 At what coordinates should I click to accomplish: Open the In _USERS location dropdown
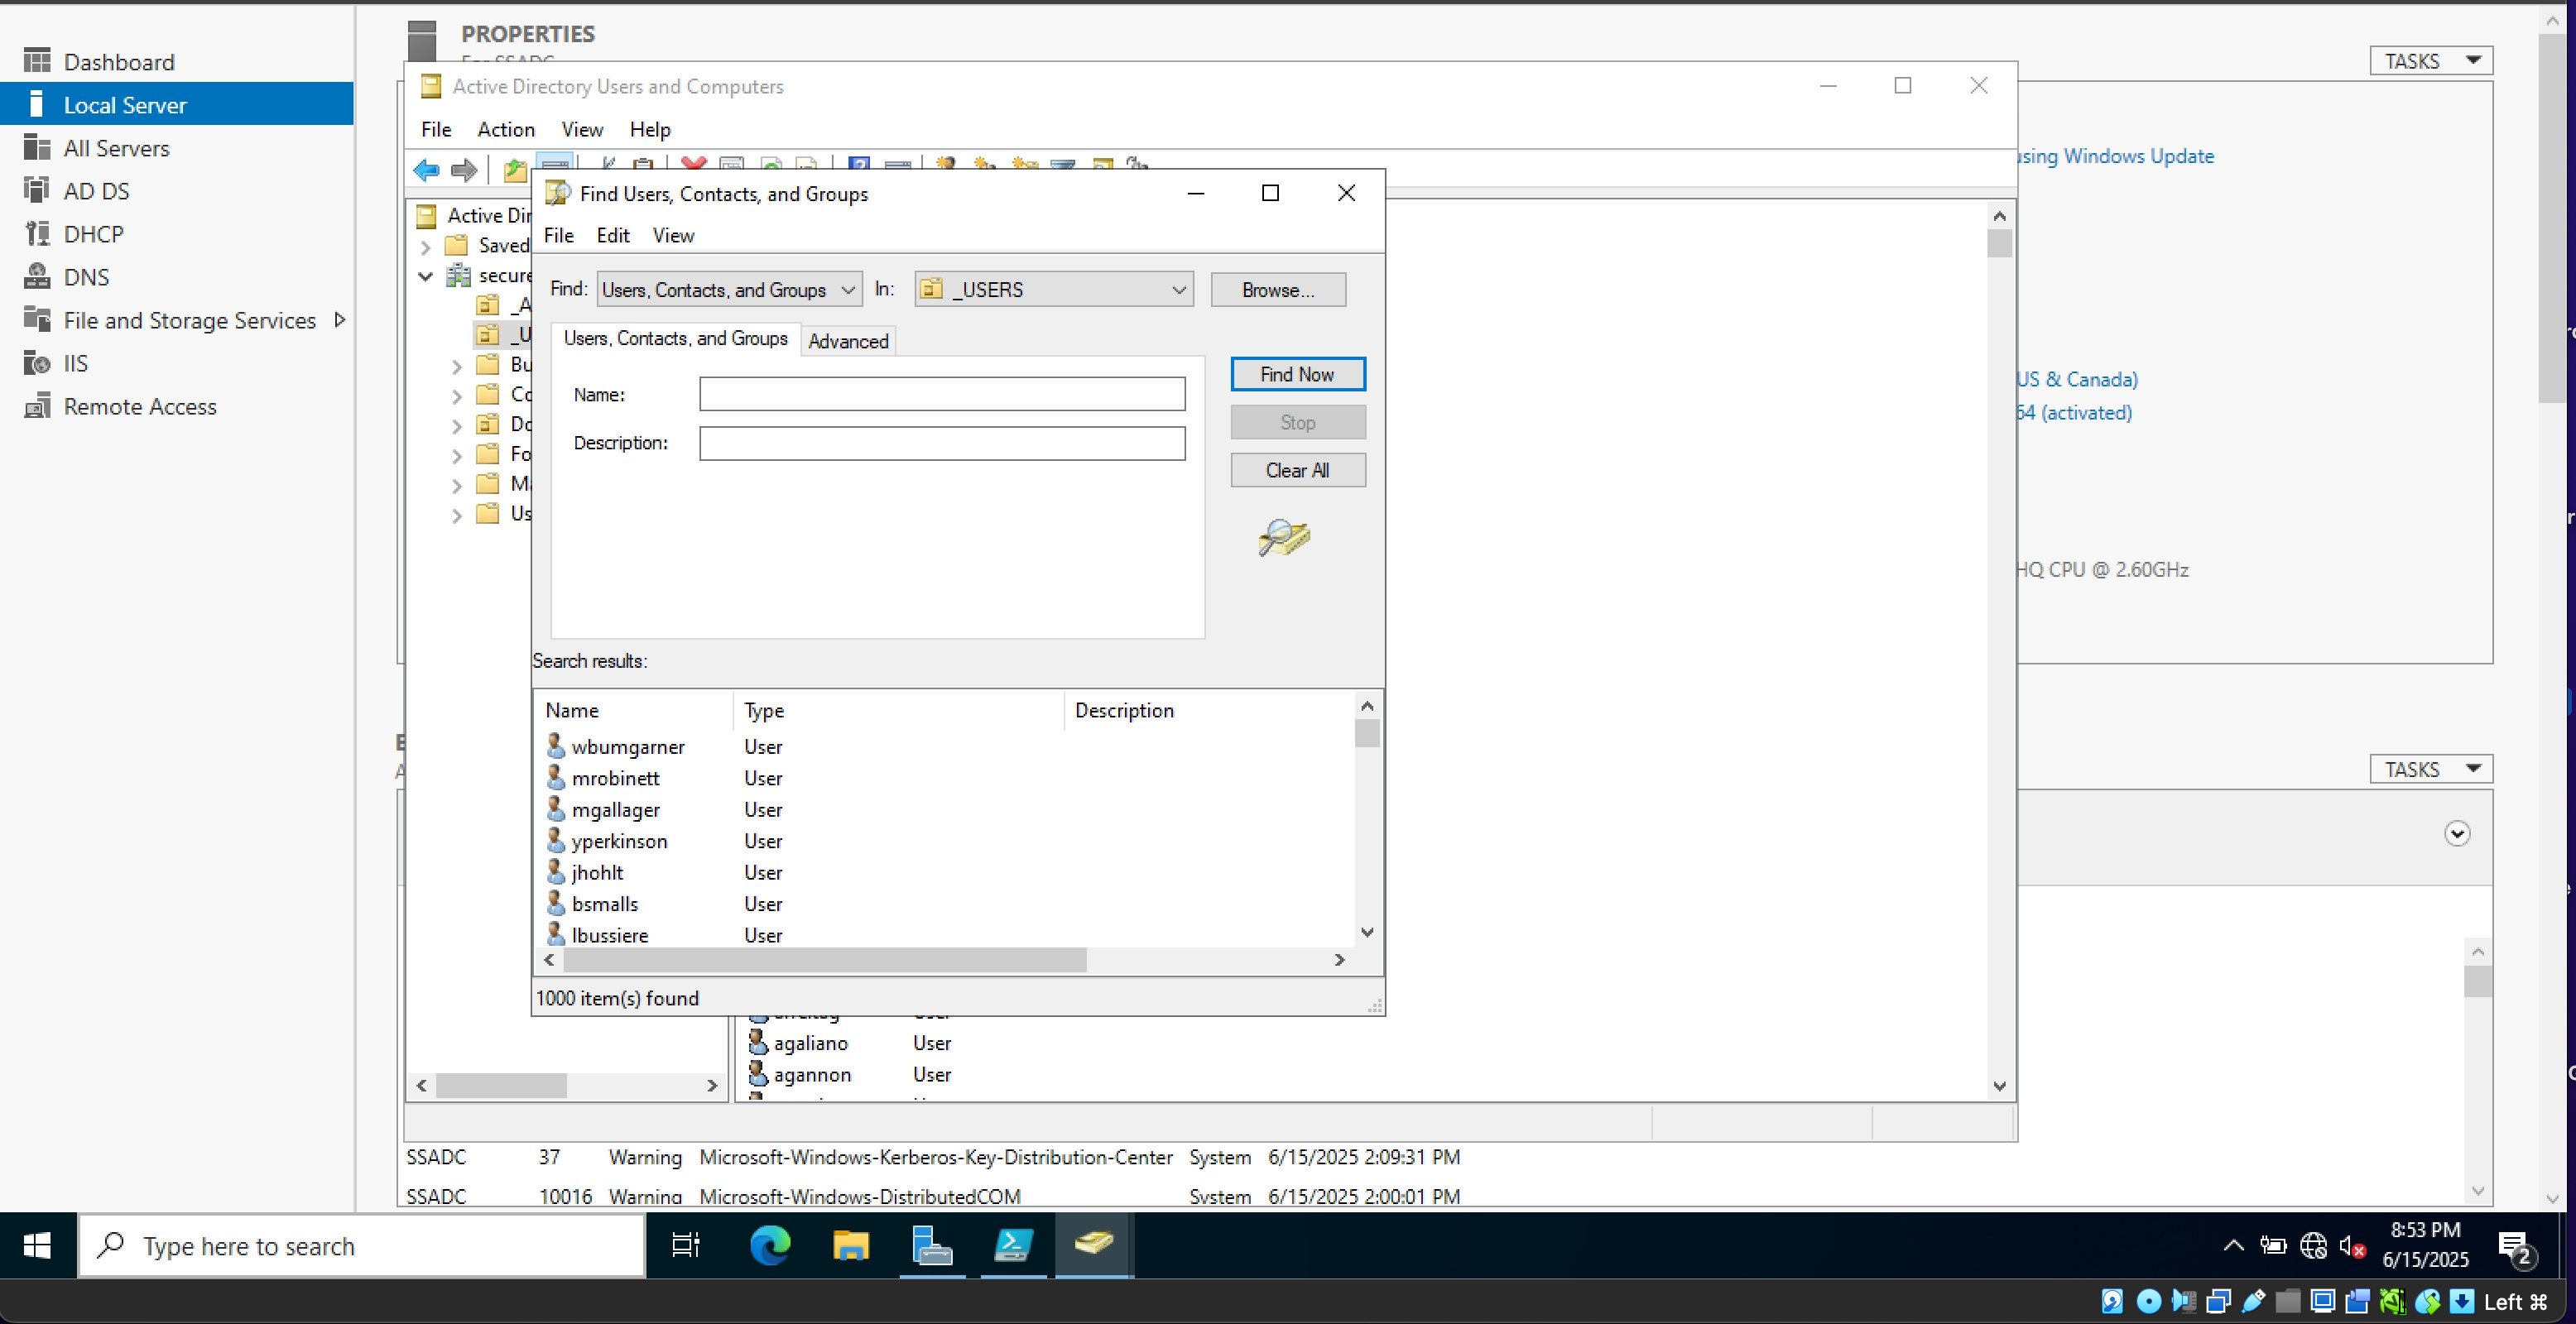[1054, 289]
